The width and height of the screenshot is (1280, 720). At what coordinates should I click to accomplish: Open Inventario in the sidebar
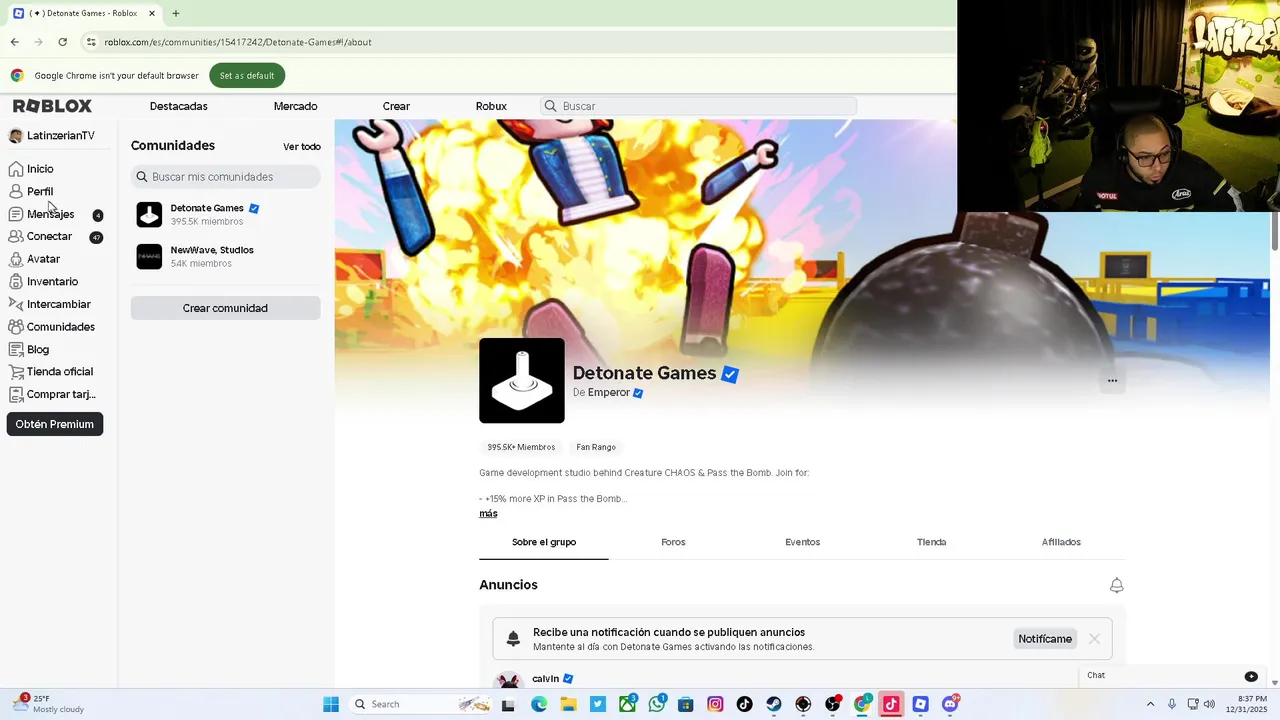click(43, 282)
